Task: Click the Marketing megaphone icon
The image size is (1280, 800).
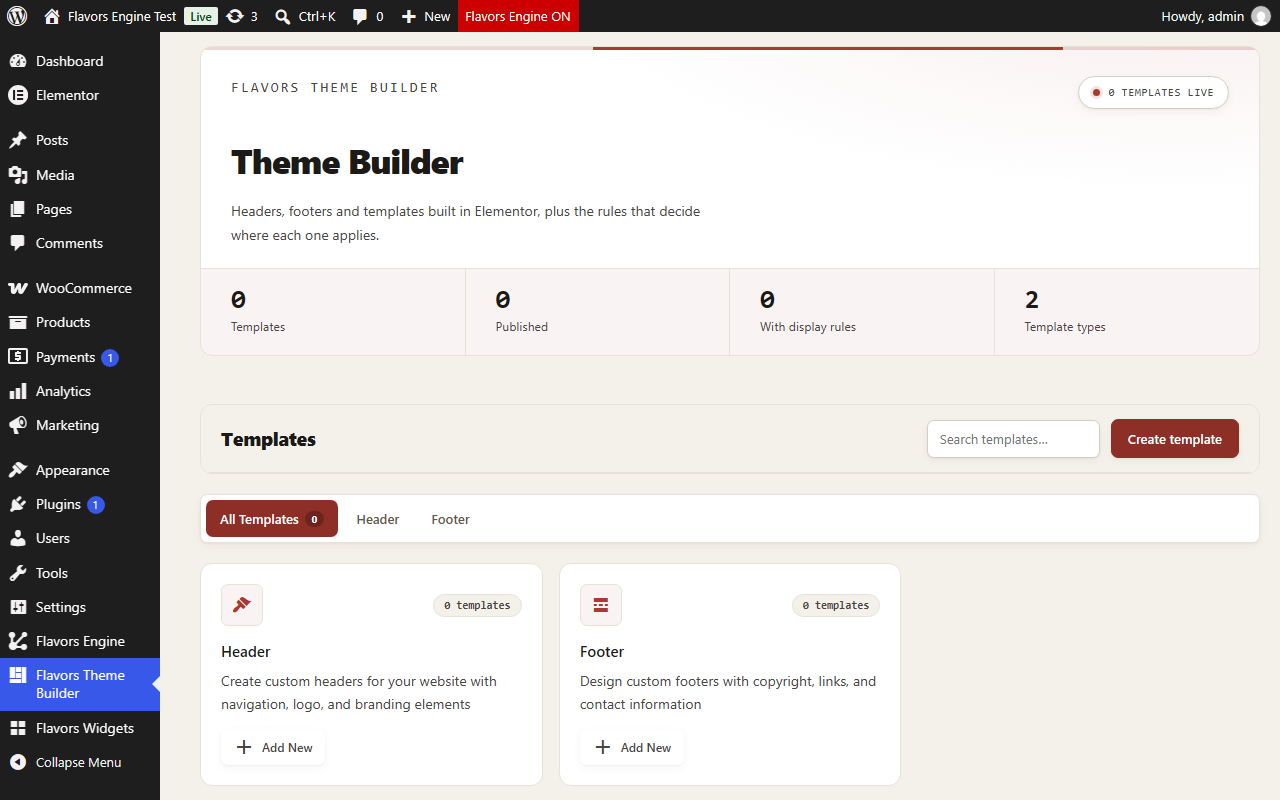Action: point(17,425)
